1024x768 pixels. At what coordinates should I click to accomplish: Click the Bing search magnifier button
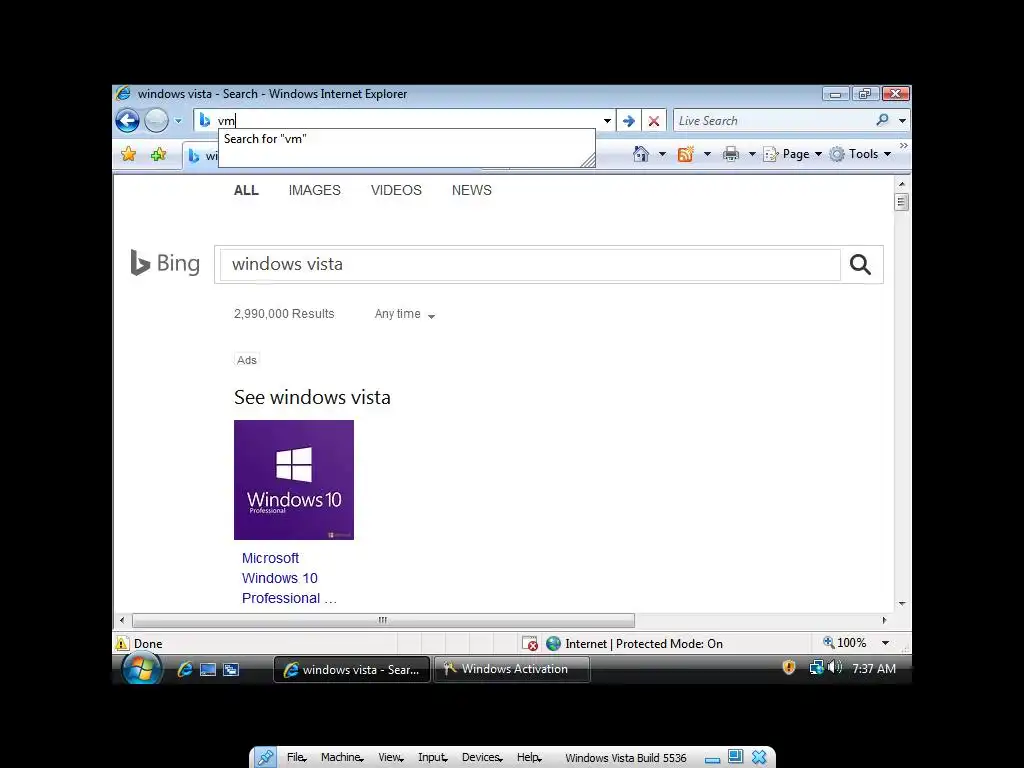coord(860,264)
